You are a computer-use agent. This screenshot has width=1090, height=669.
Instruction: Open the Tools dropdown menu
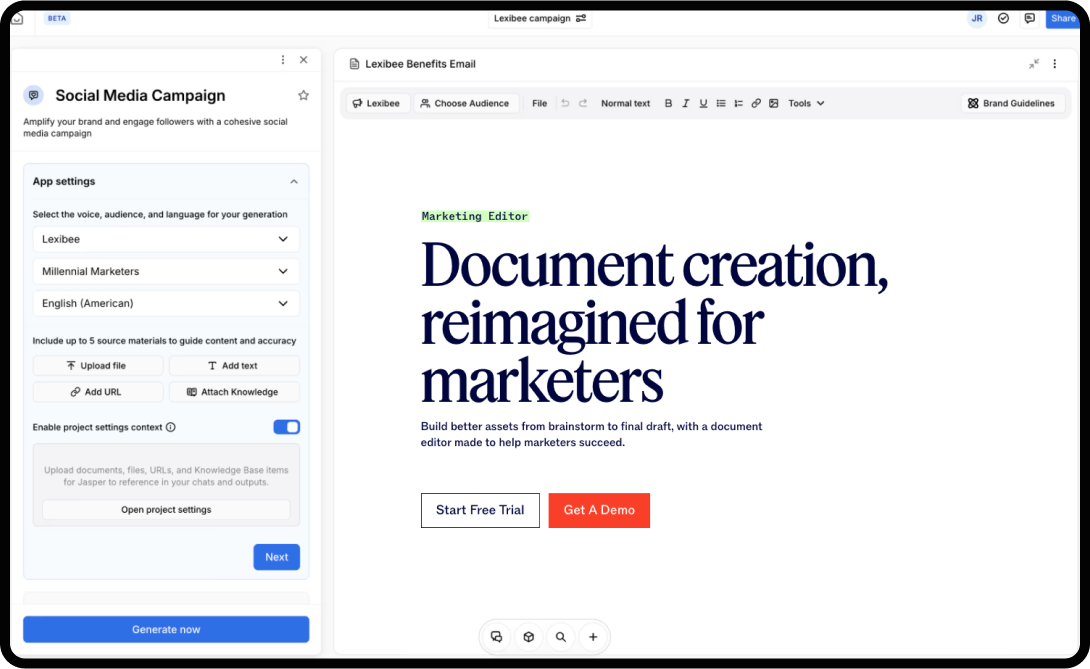point(806,103)
